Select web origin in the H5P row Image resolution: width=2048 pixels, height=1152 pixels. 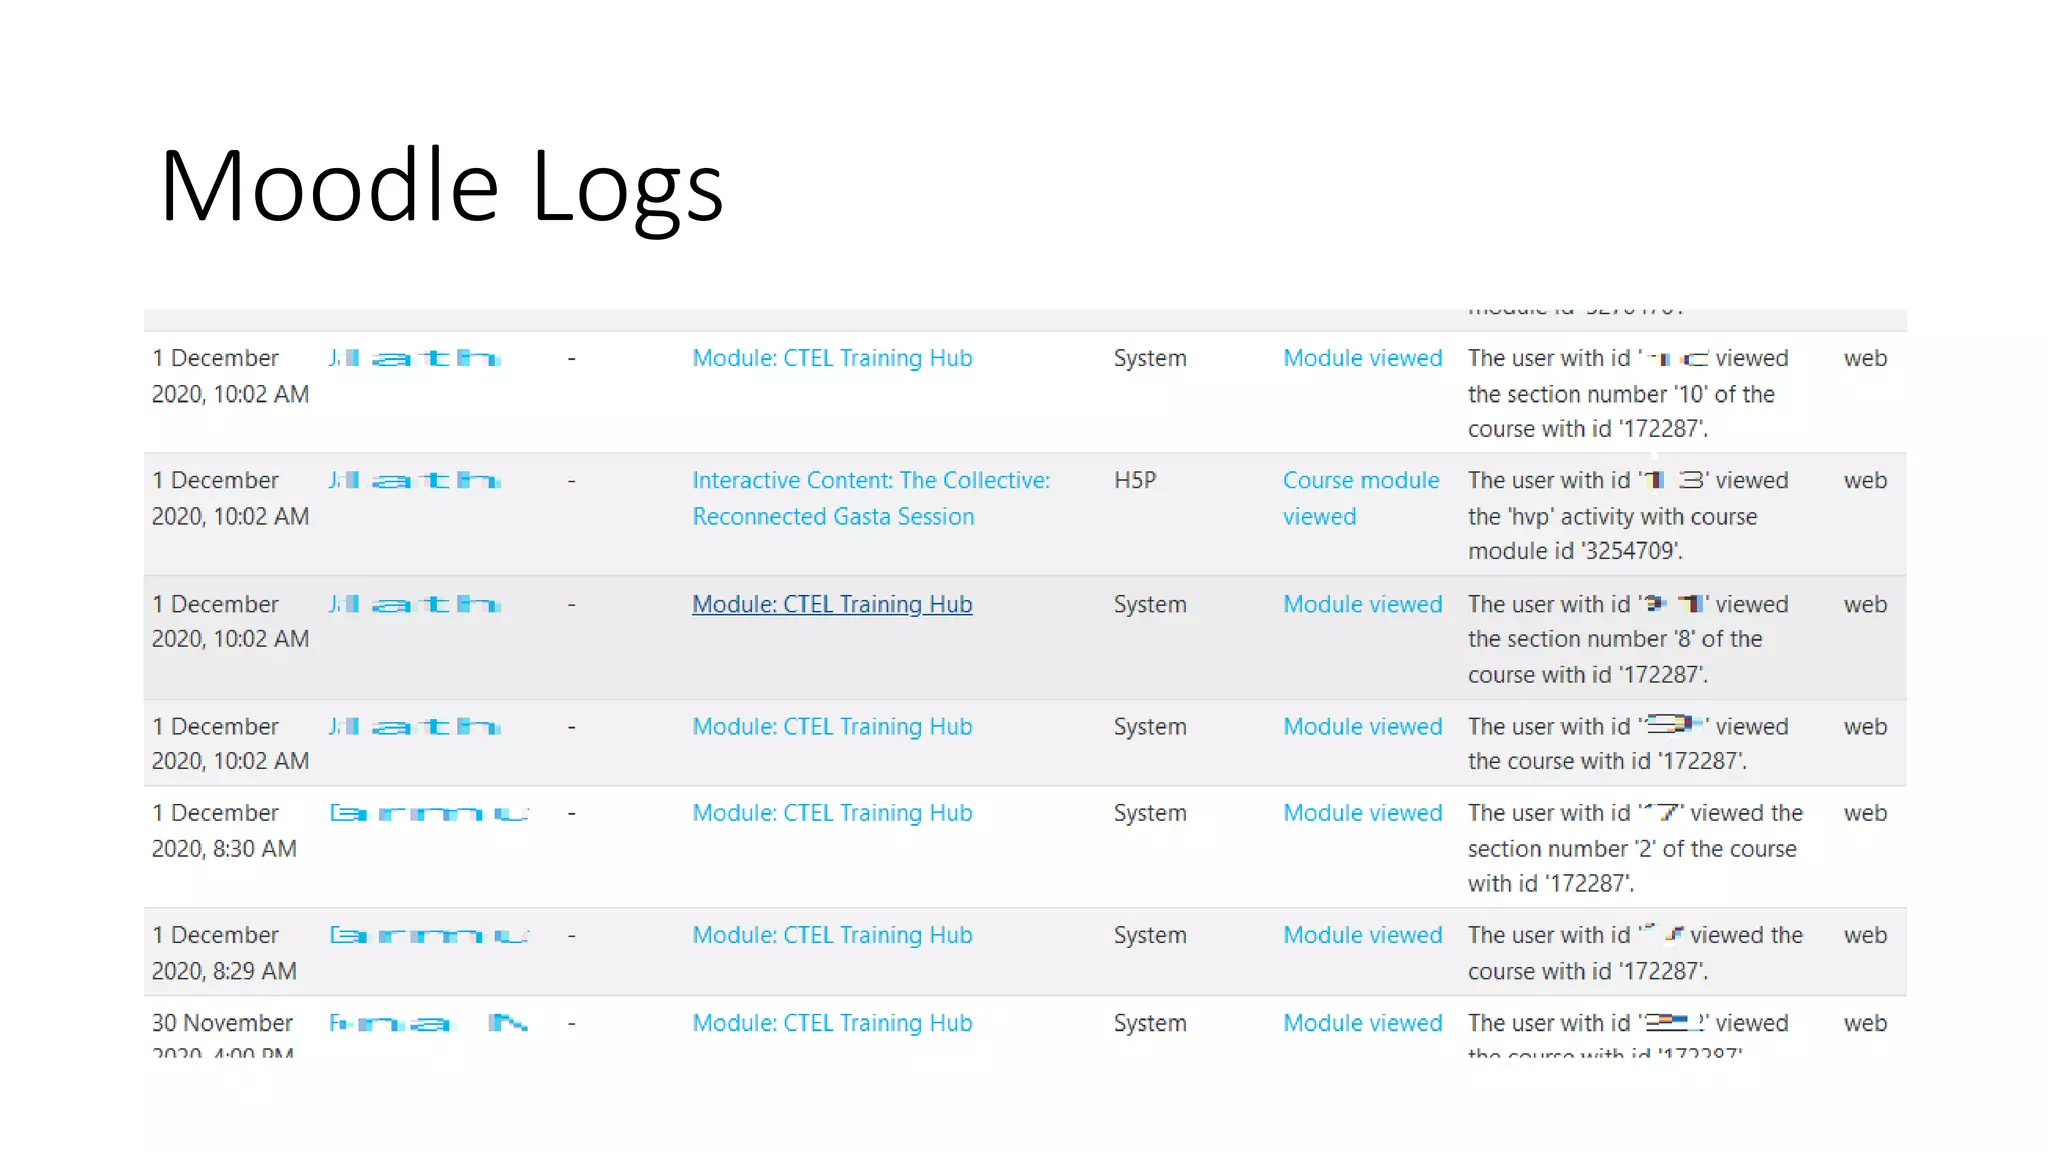coord(1865,480)
